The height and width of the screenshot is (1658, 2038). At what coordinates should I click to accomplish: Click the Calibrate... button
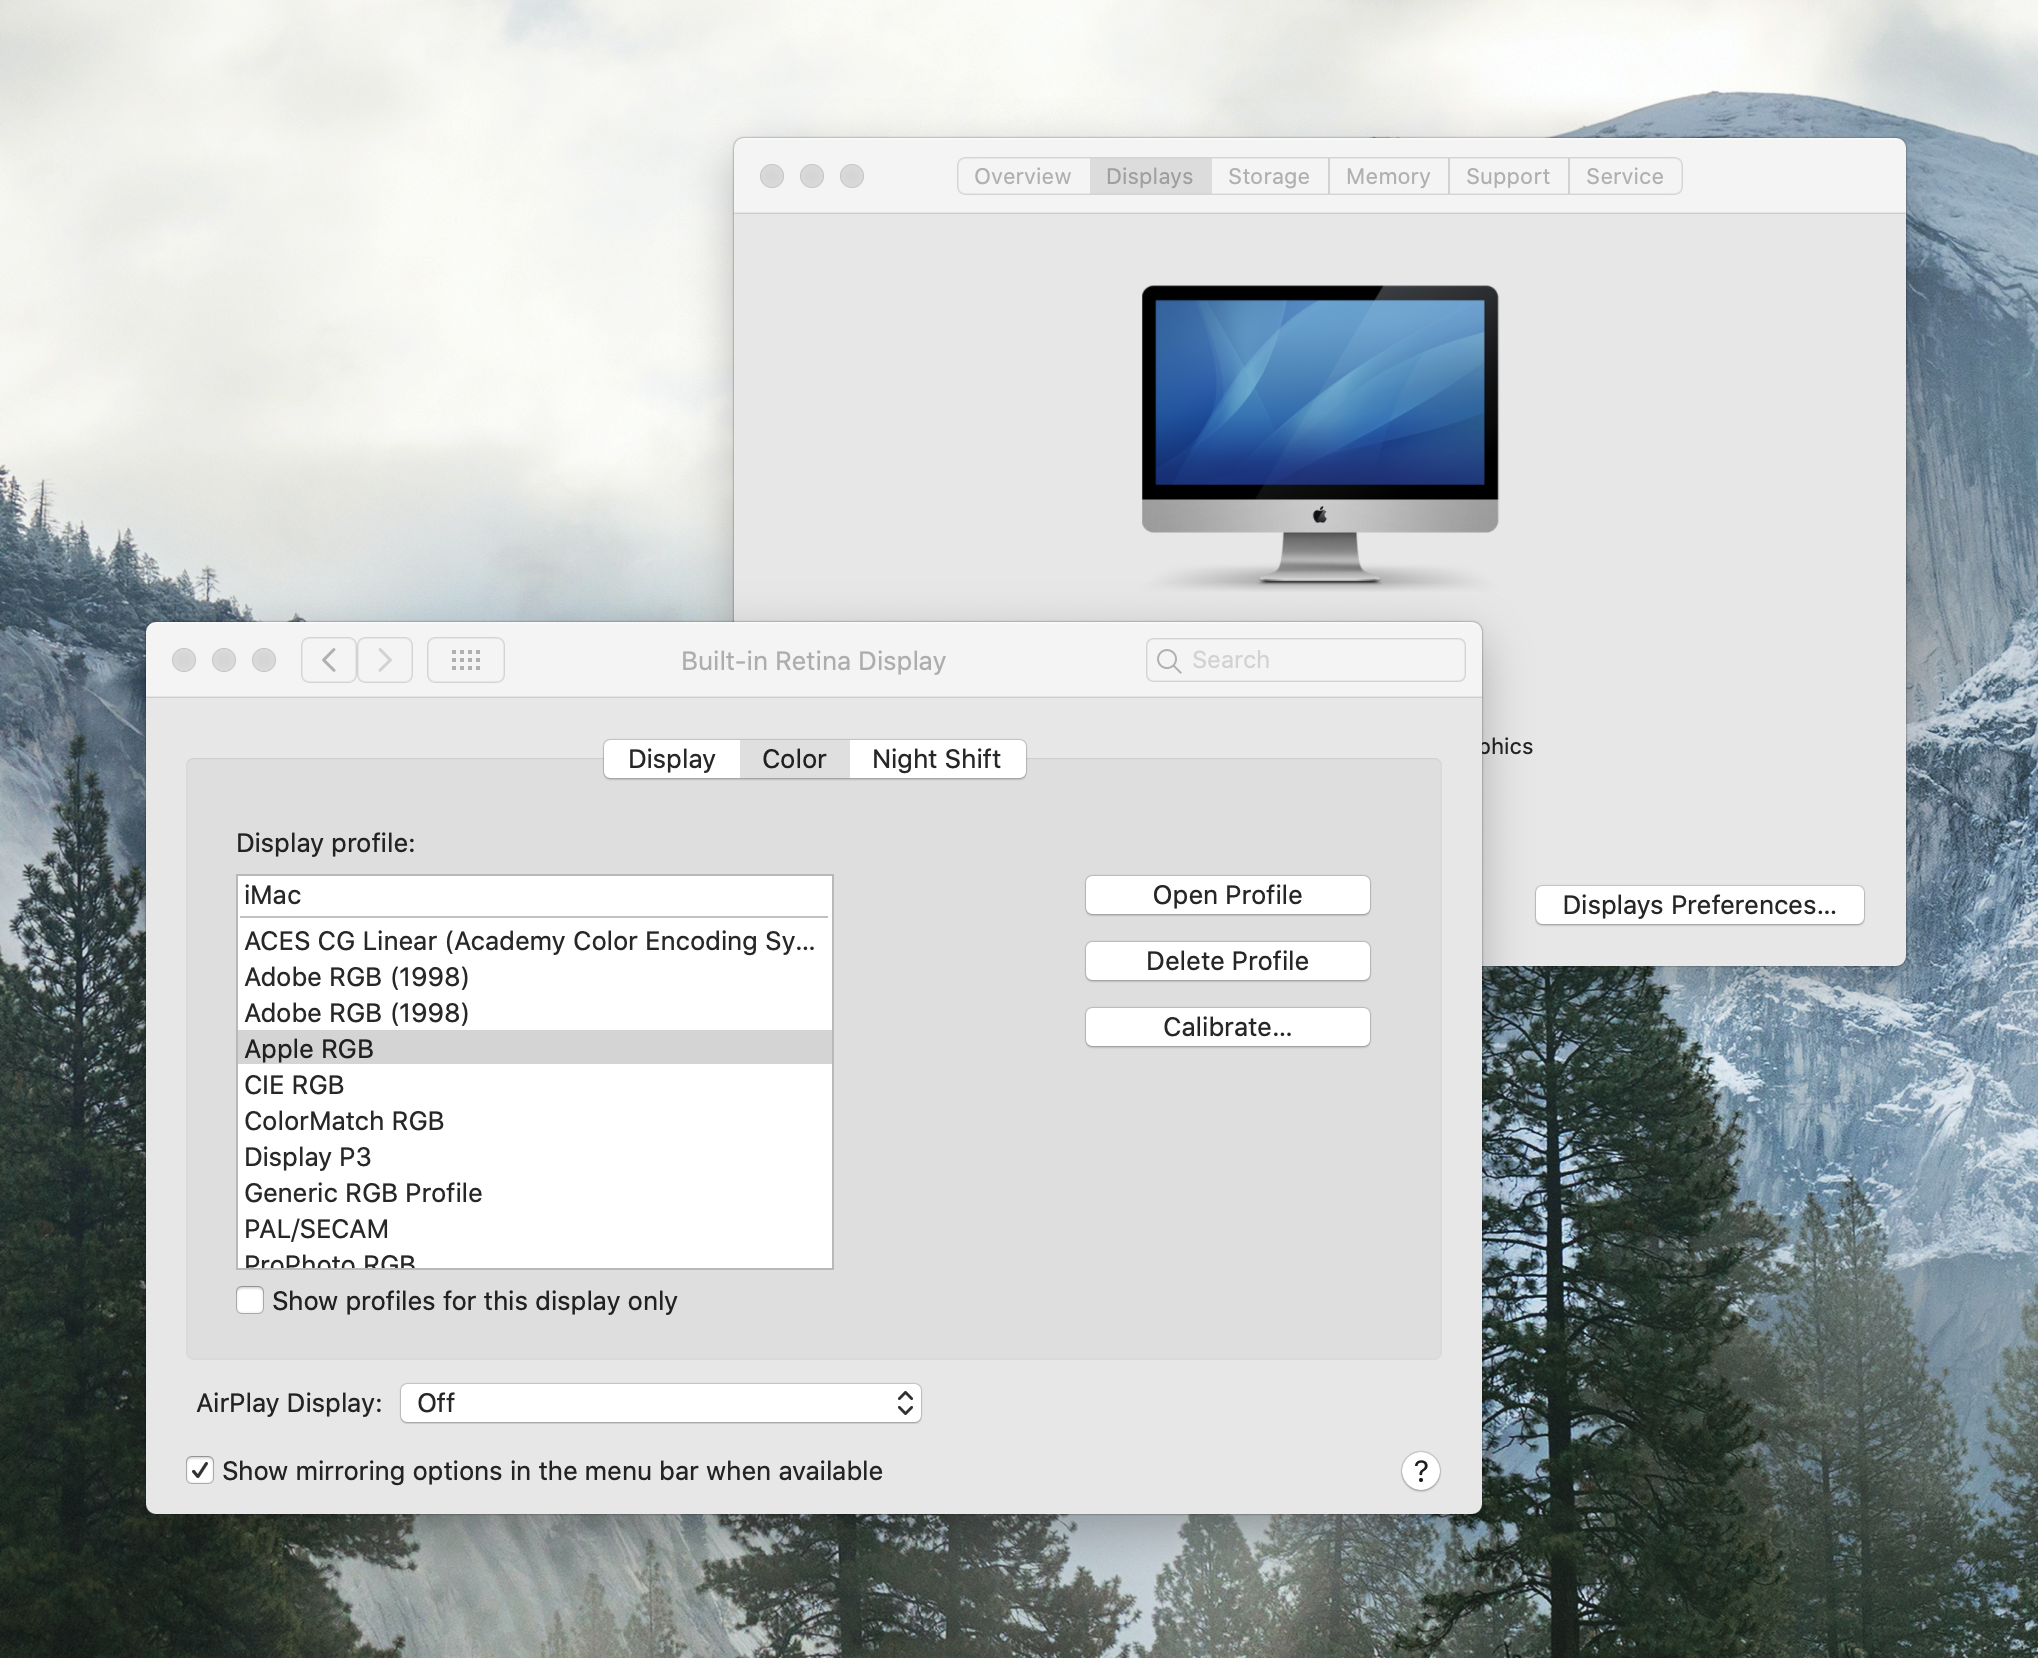pyautogui.click(x=1227, y=1027)
